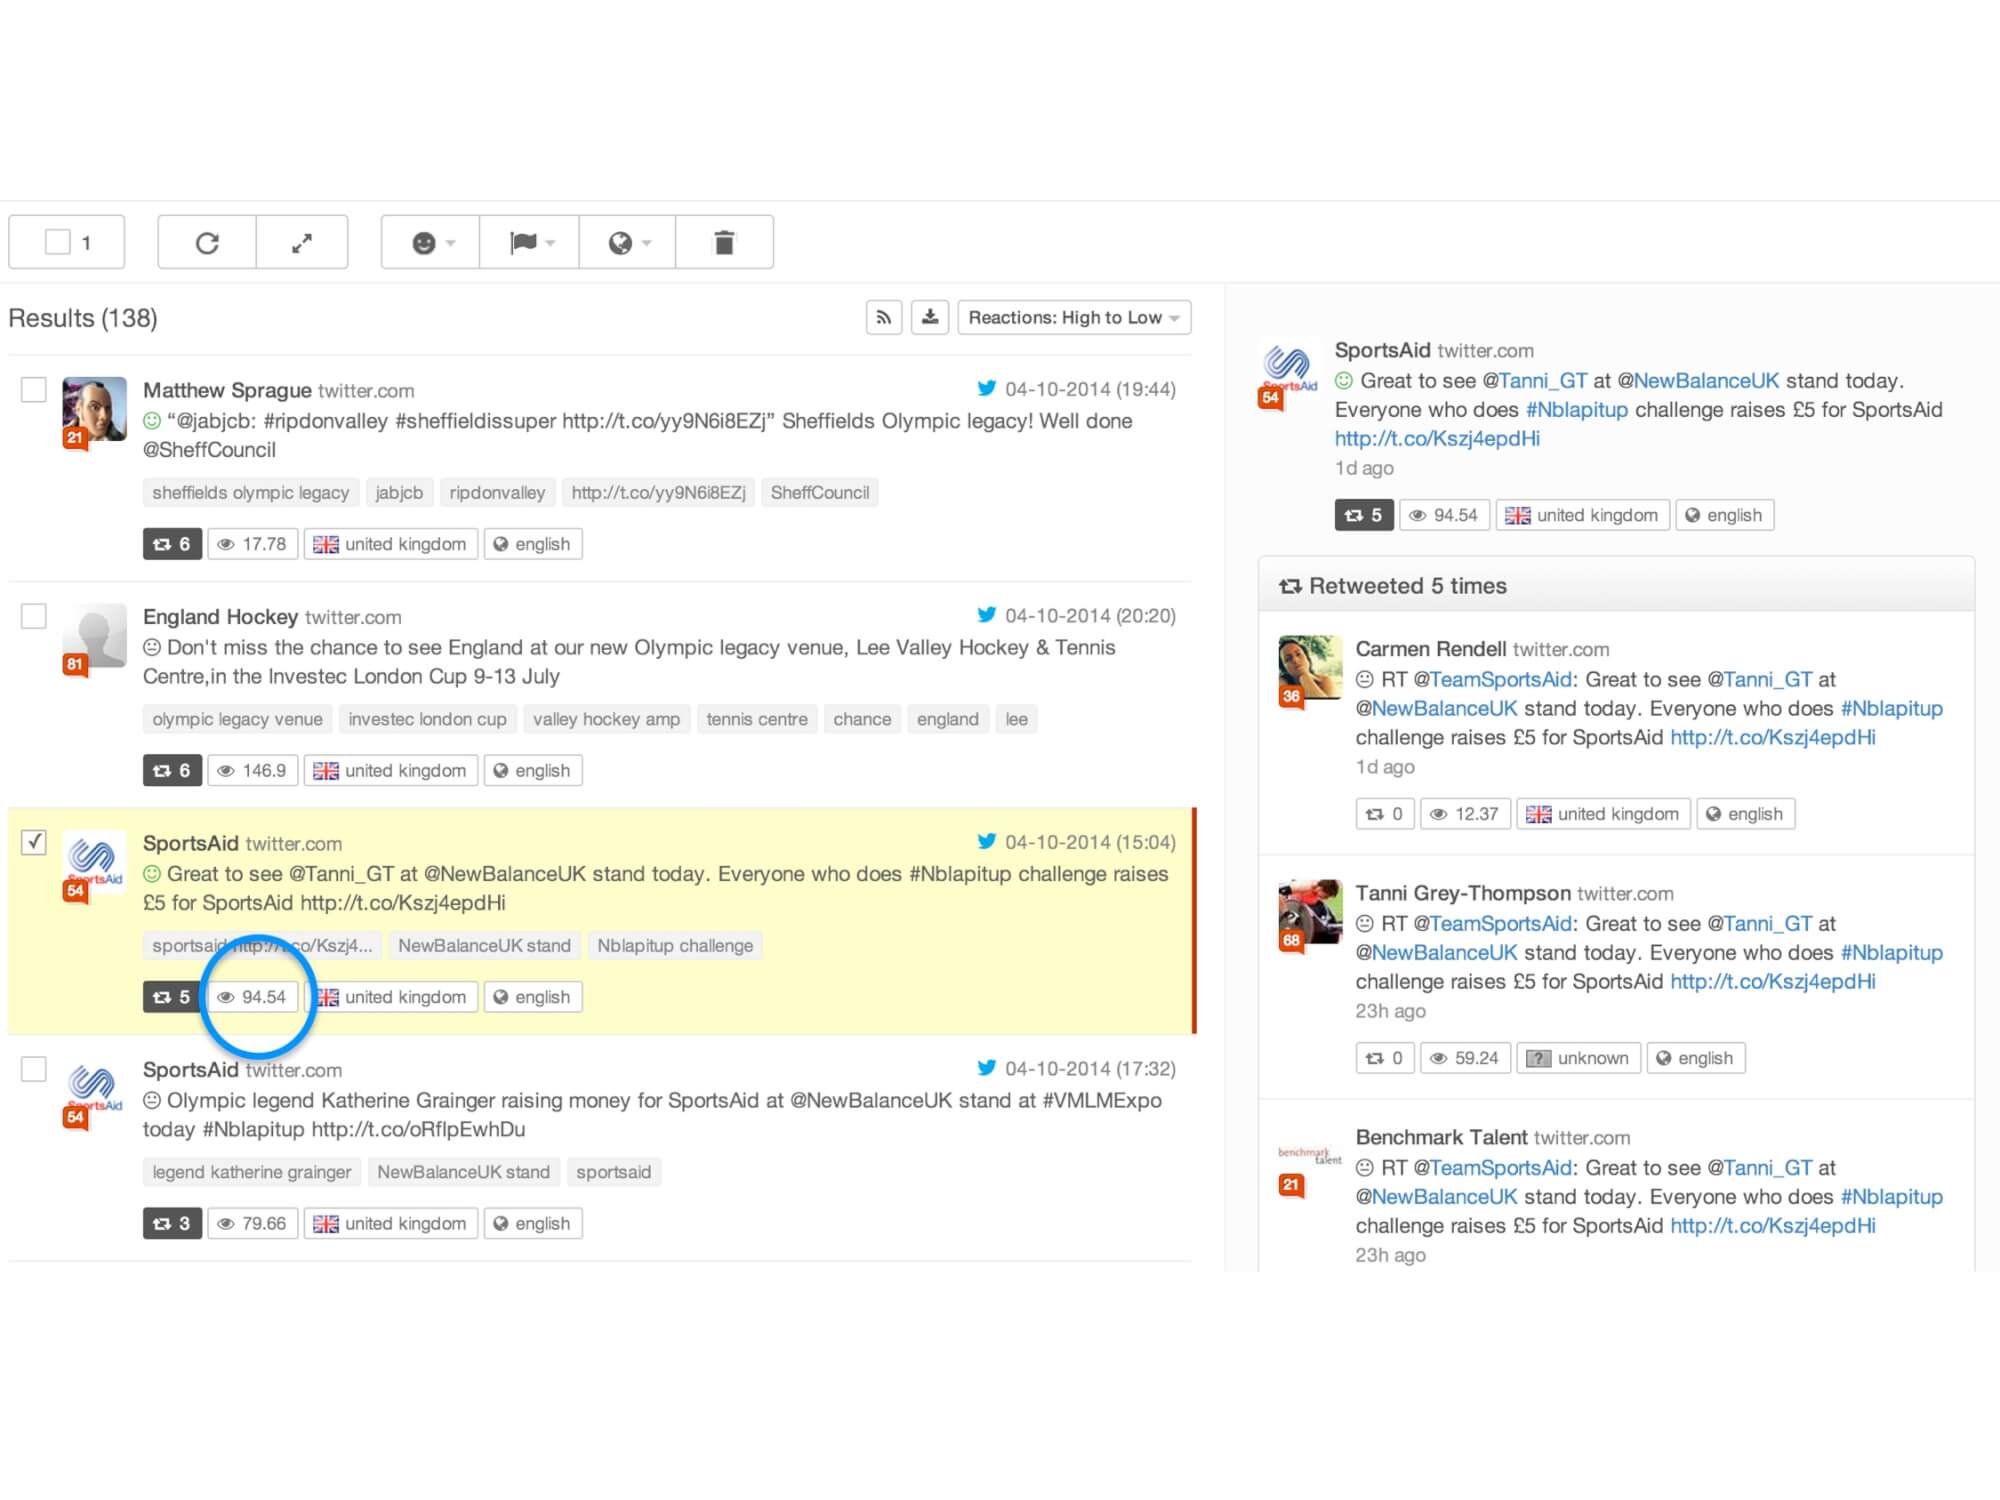The height and width of the screenshot is (1500, 2000).
Task: Open the flag dropdown in toolbar
Action: coord(530,243)
